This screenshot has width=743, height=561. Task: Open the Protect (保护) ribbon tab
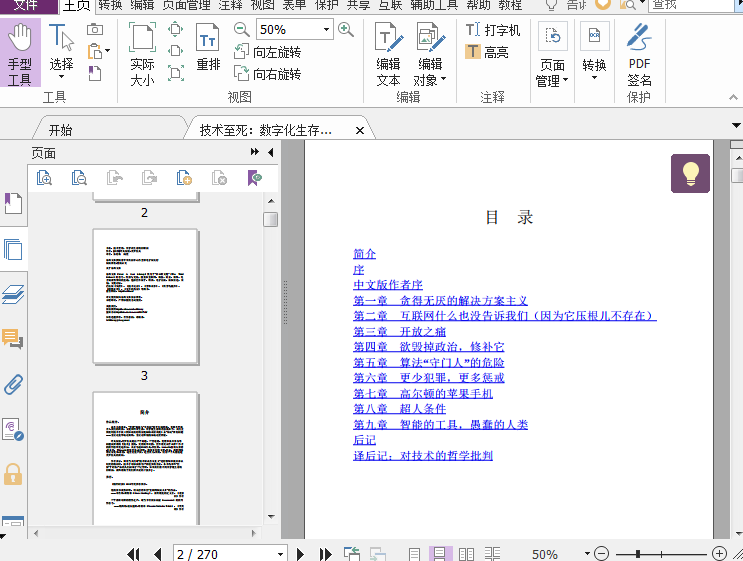(x=326, y=6)
